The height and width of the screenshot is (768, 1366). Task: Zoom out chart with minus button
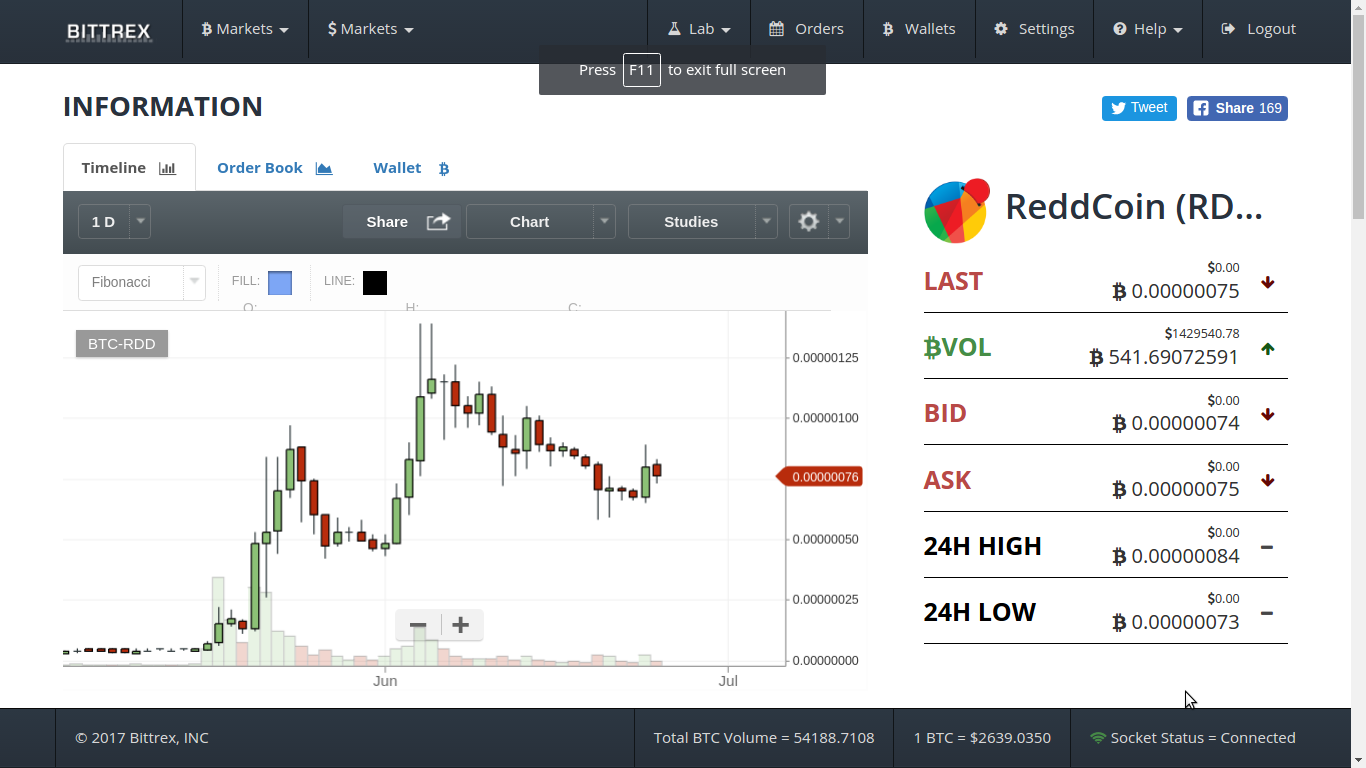(x=418, y=626)
